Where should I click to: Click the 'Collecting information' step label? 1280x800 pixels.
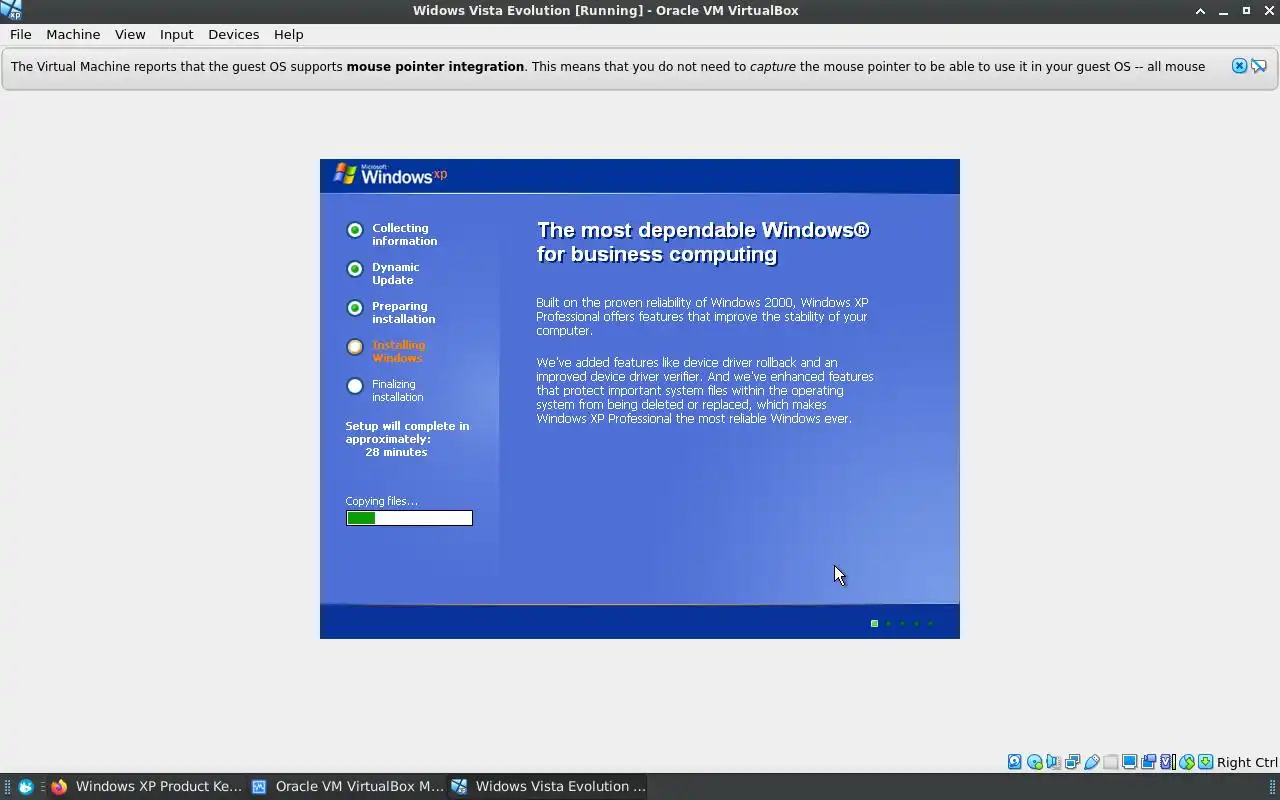click(405, 234)
